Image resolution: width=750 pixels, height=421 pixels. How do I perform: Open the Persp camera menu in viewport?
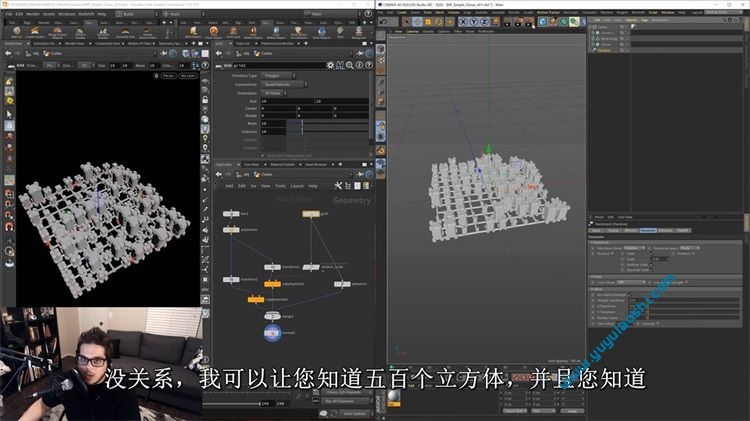168,76
